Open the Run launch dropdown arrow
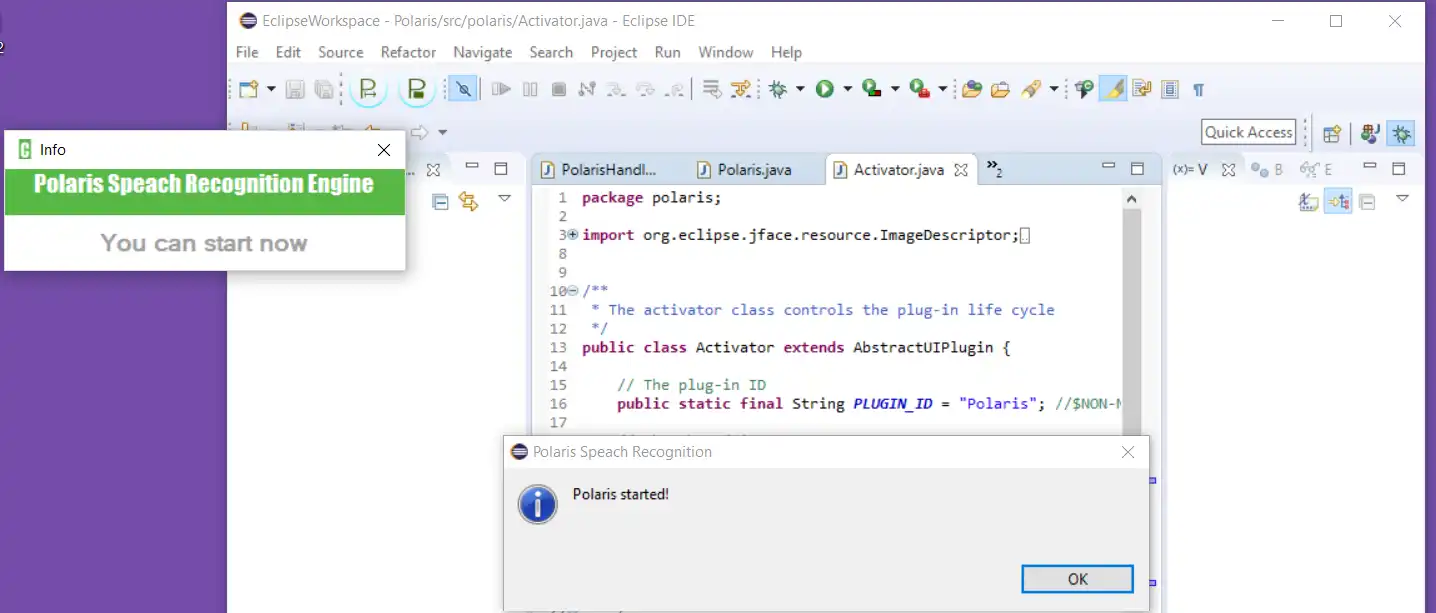This screenshot has height=613, width=1436. [x=847, y=89]
